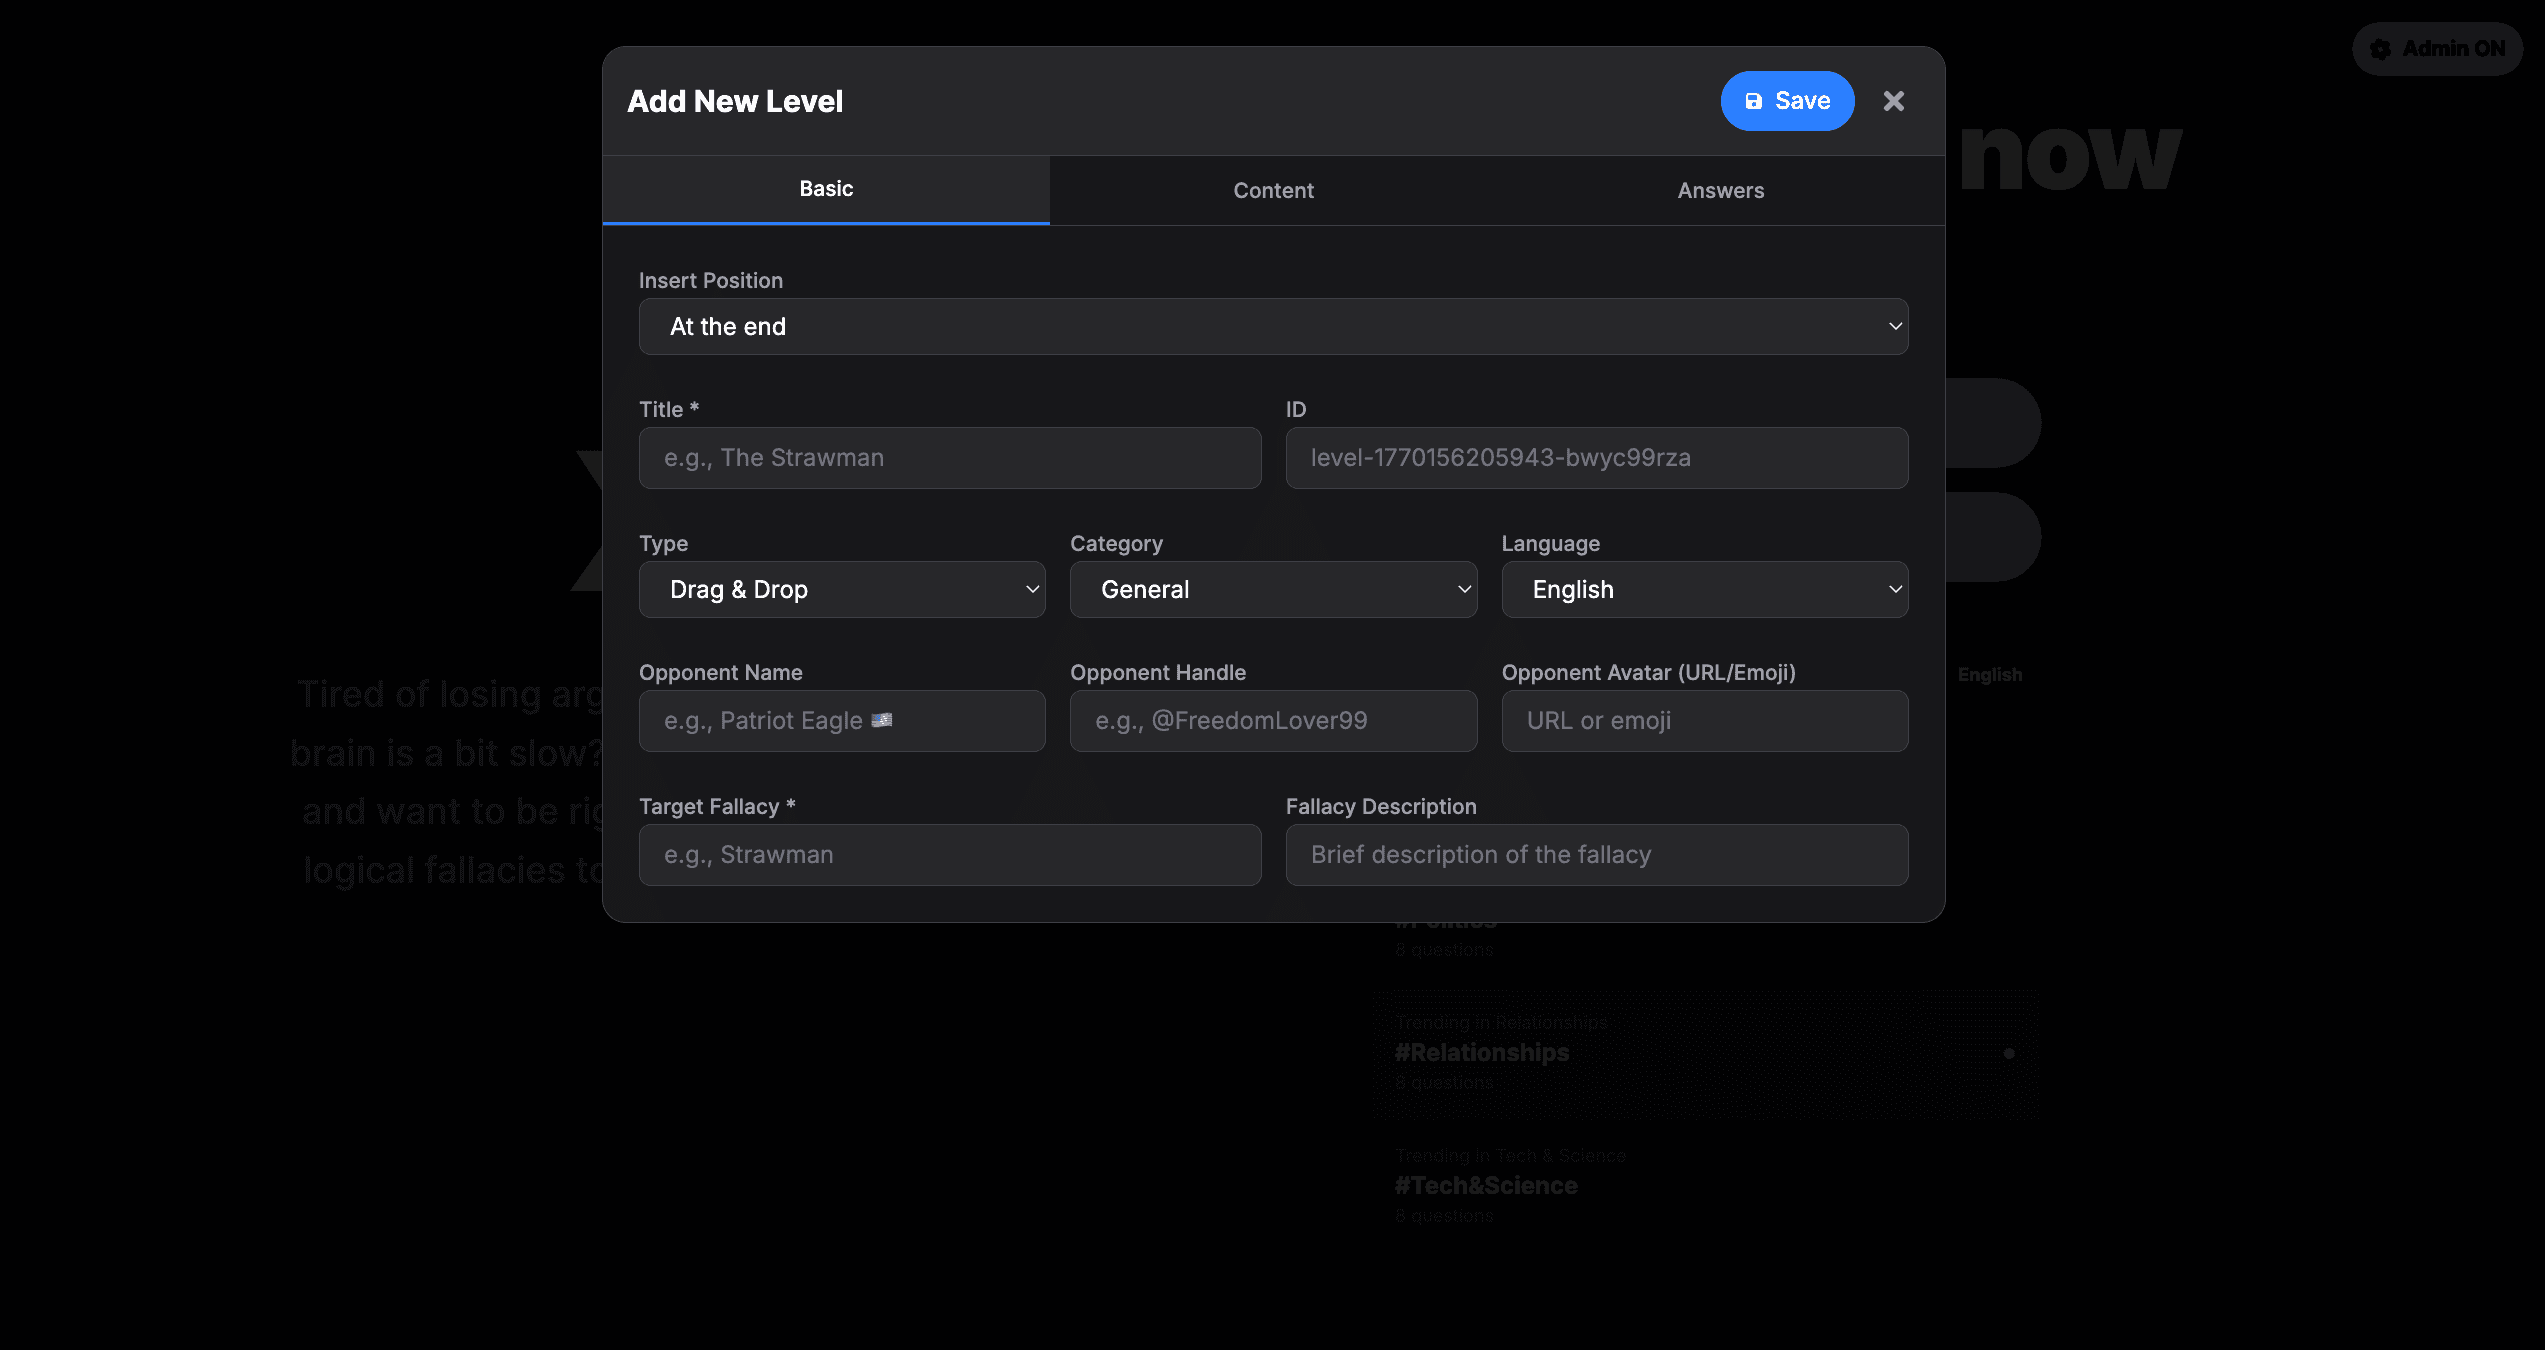Switch to the Answers tab
The width and height of the screenshot is (2545, 1350).
tap(1720, 190)
